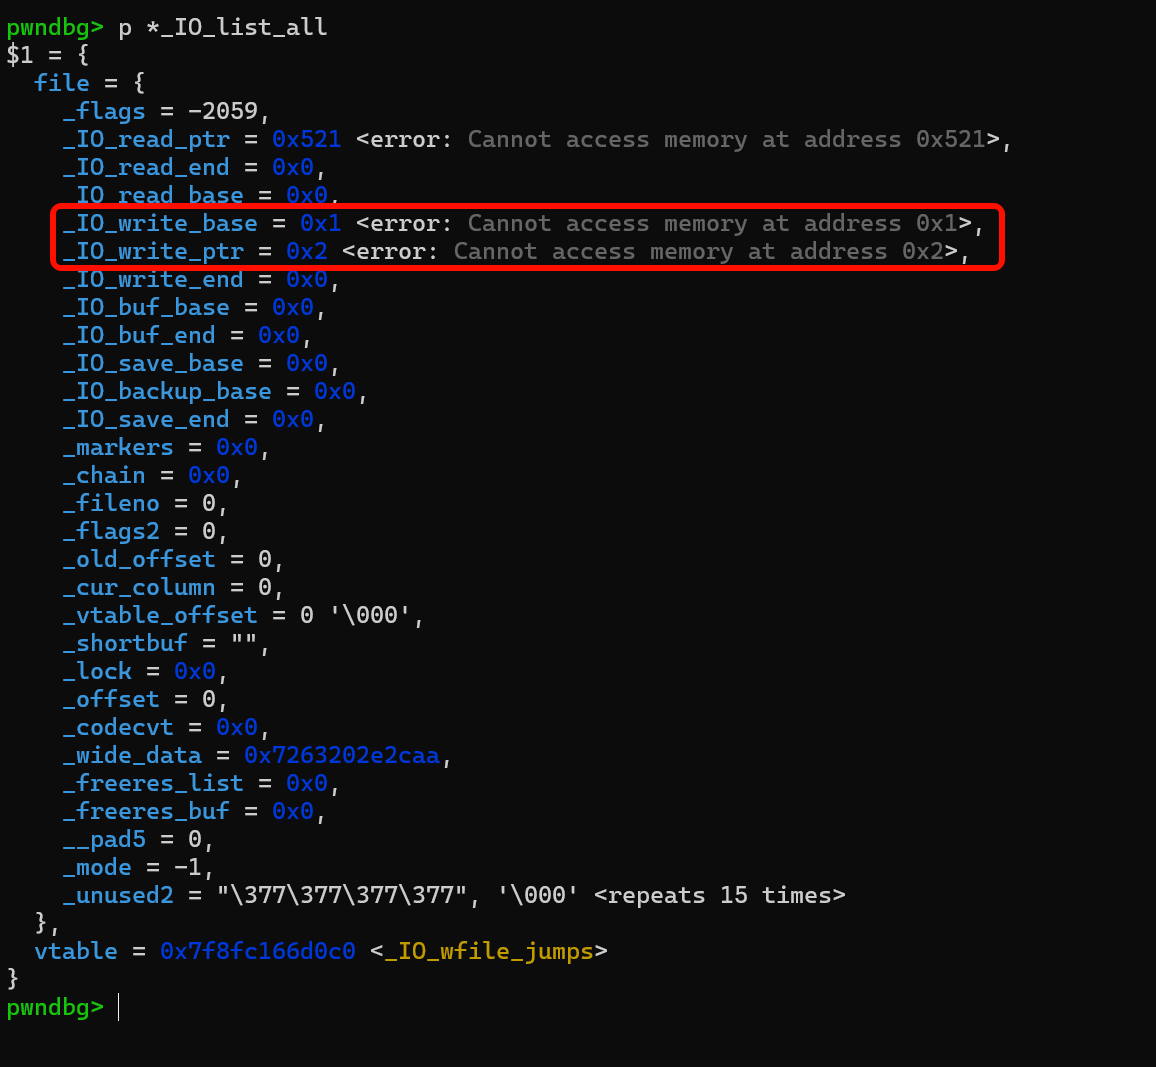This screenshot has width=1156, height=1067.
Task: Click the vtable address 0x7f8fc166d0c0
Action: (258, 952)
